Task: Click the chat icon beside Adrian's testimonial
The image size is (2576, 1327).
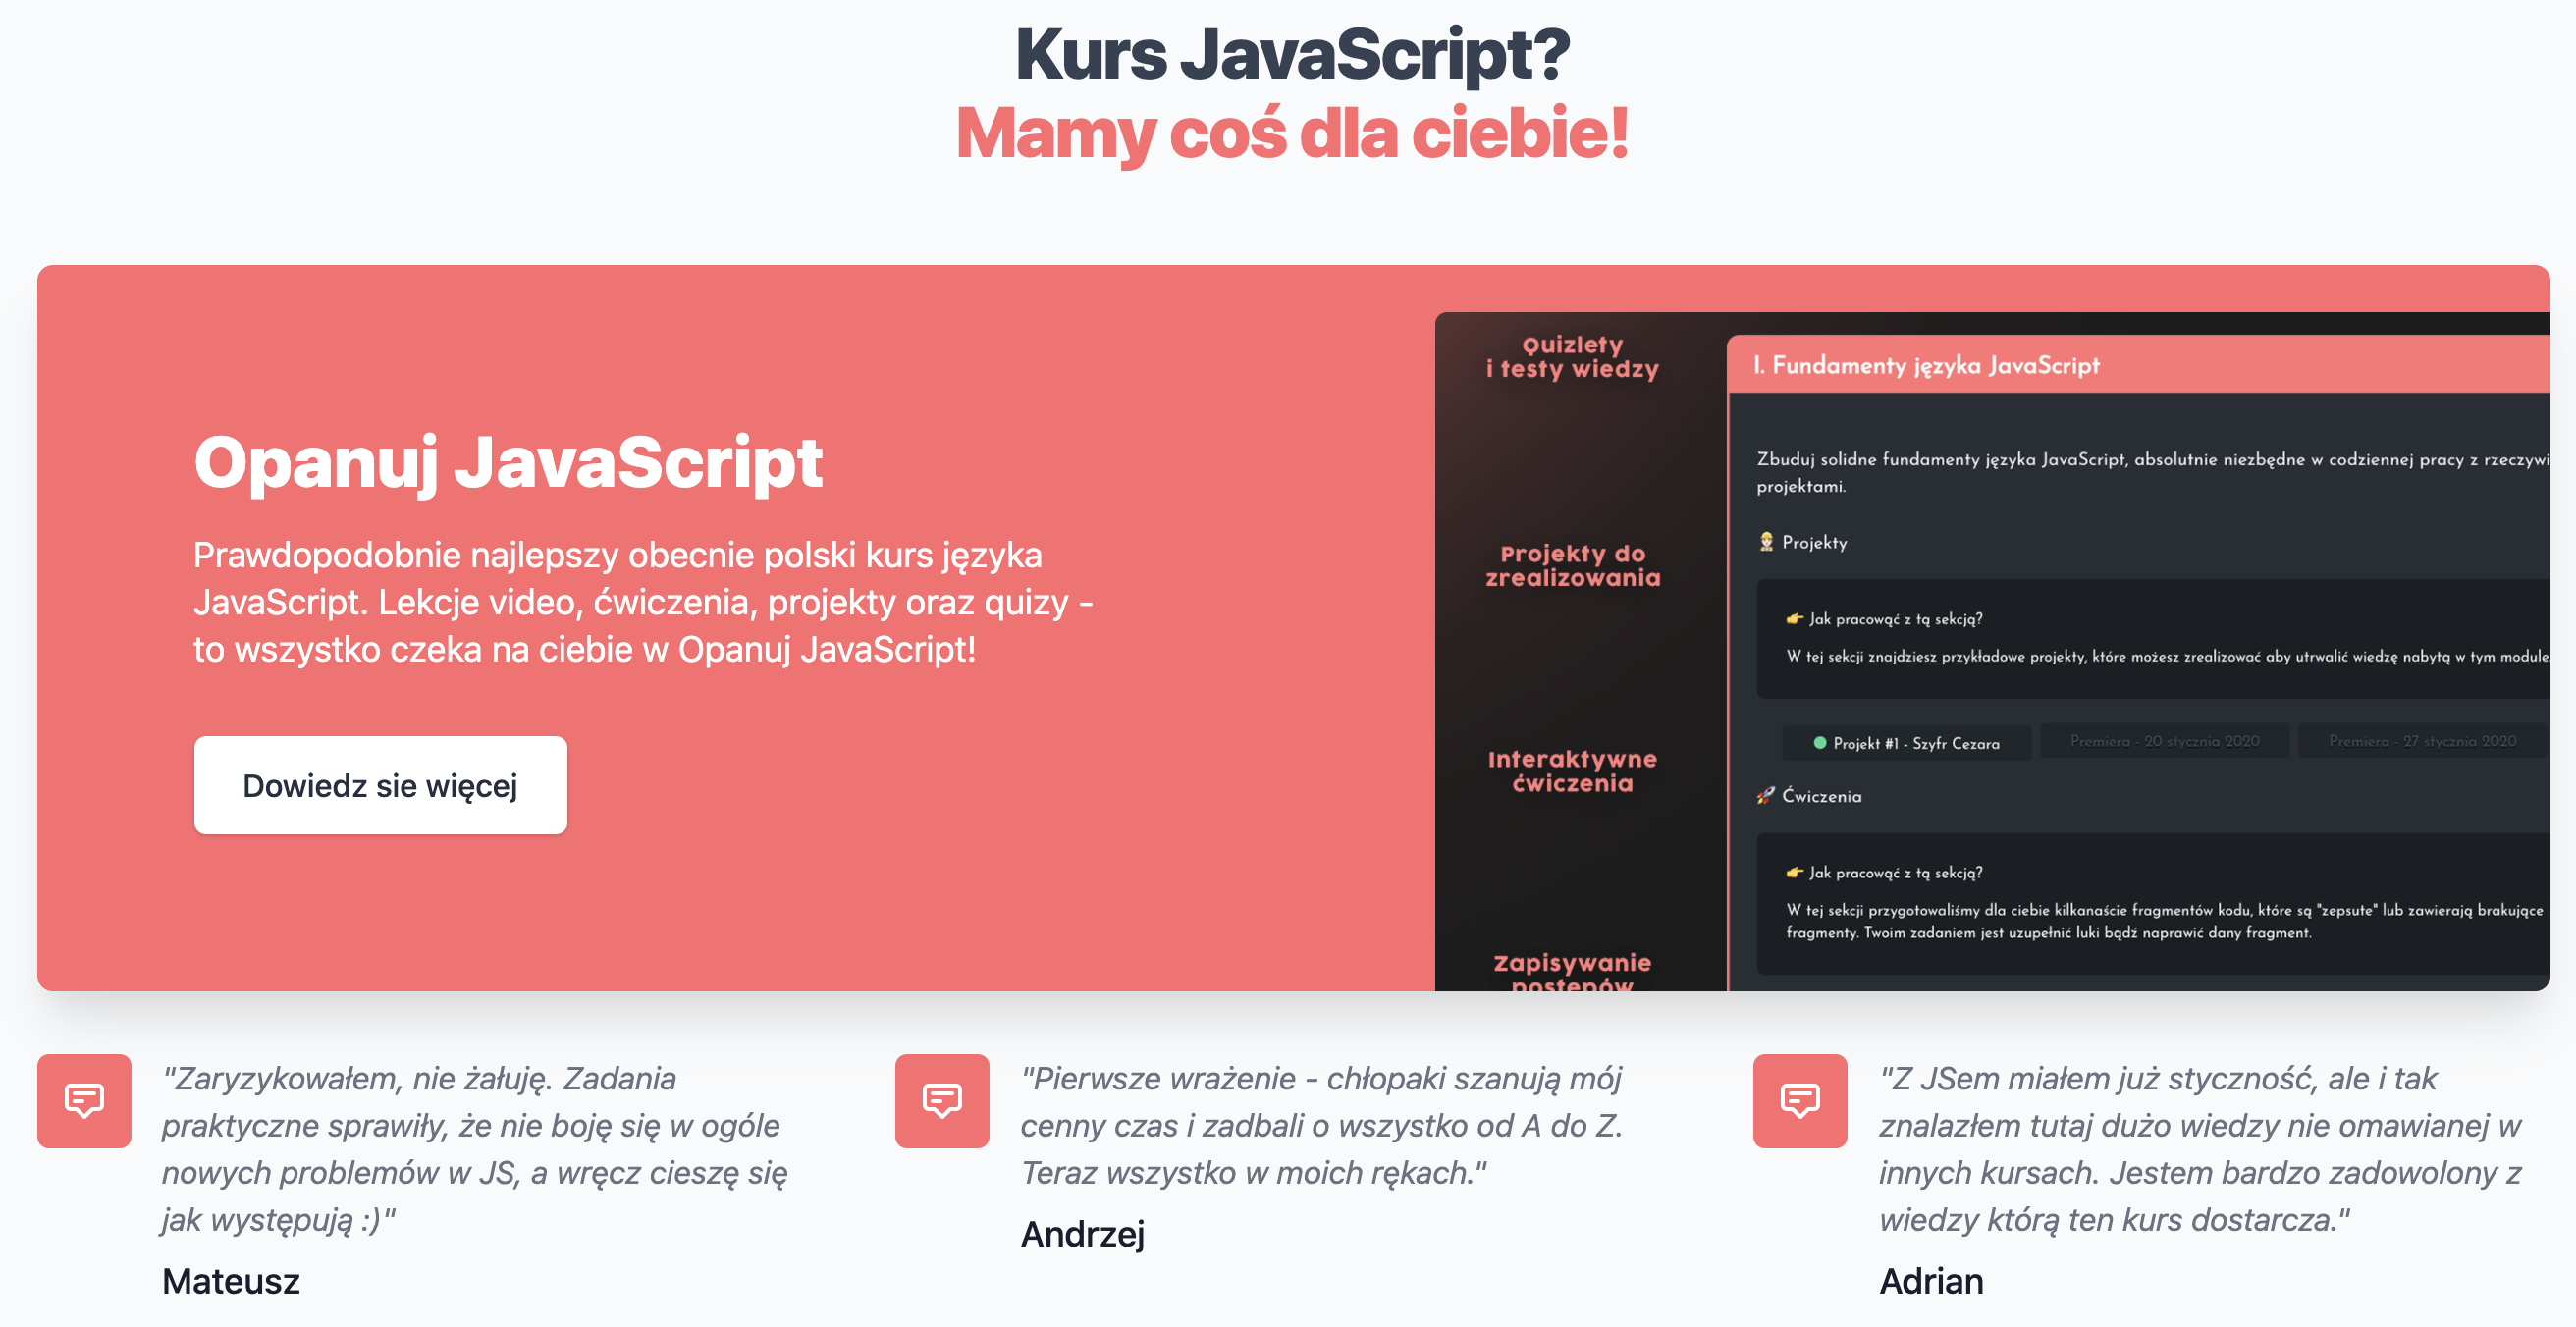Action: 1800,1100
